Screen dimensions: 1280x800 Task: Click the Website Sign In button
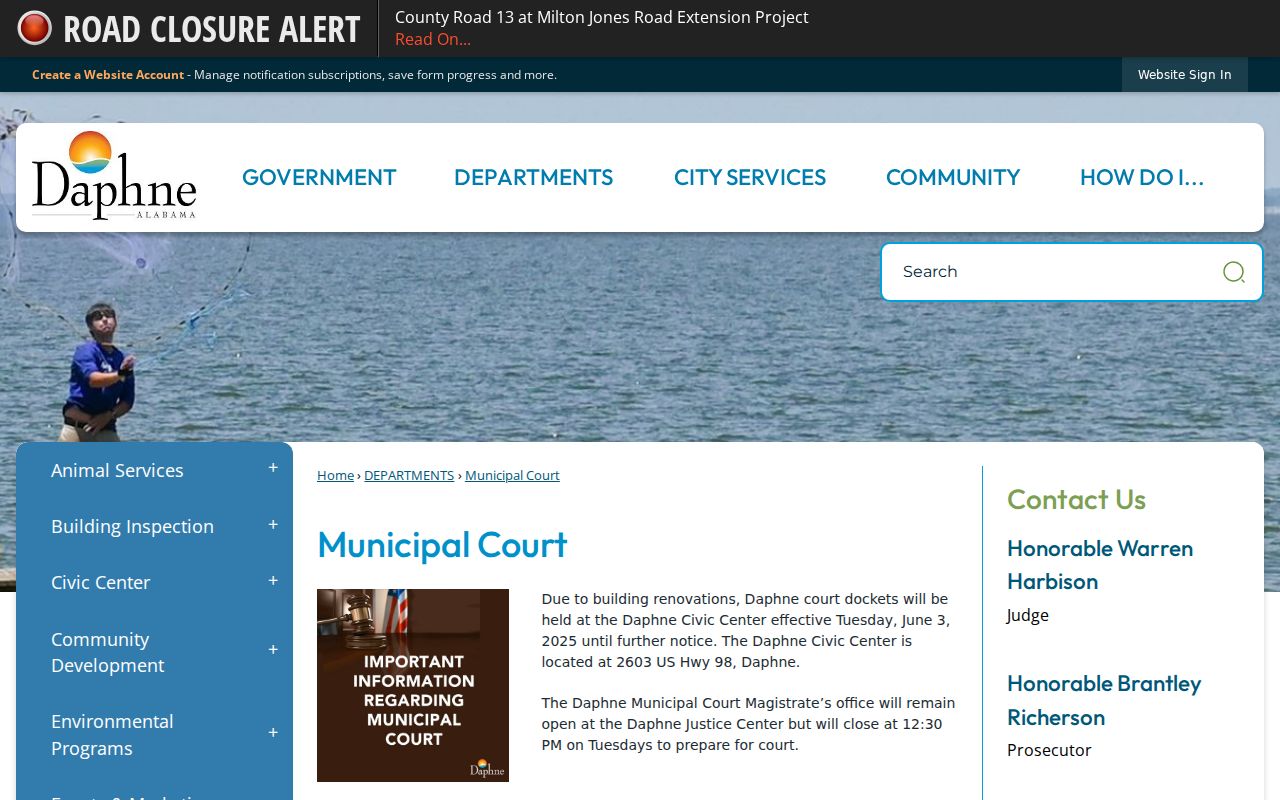pos(1185,74)
